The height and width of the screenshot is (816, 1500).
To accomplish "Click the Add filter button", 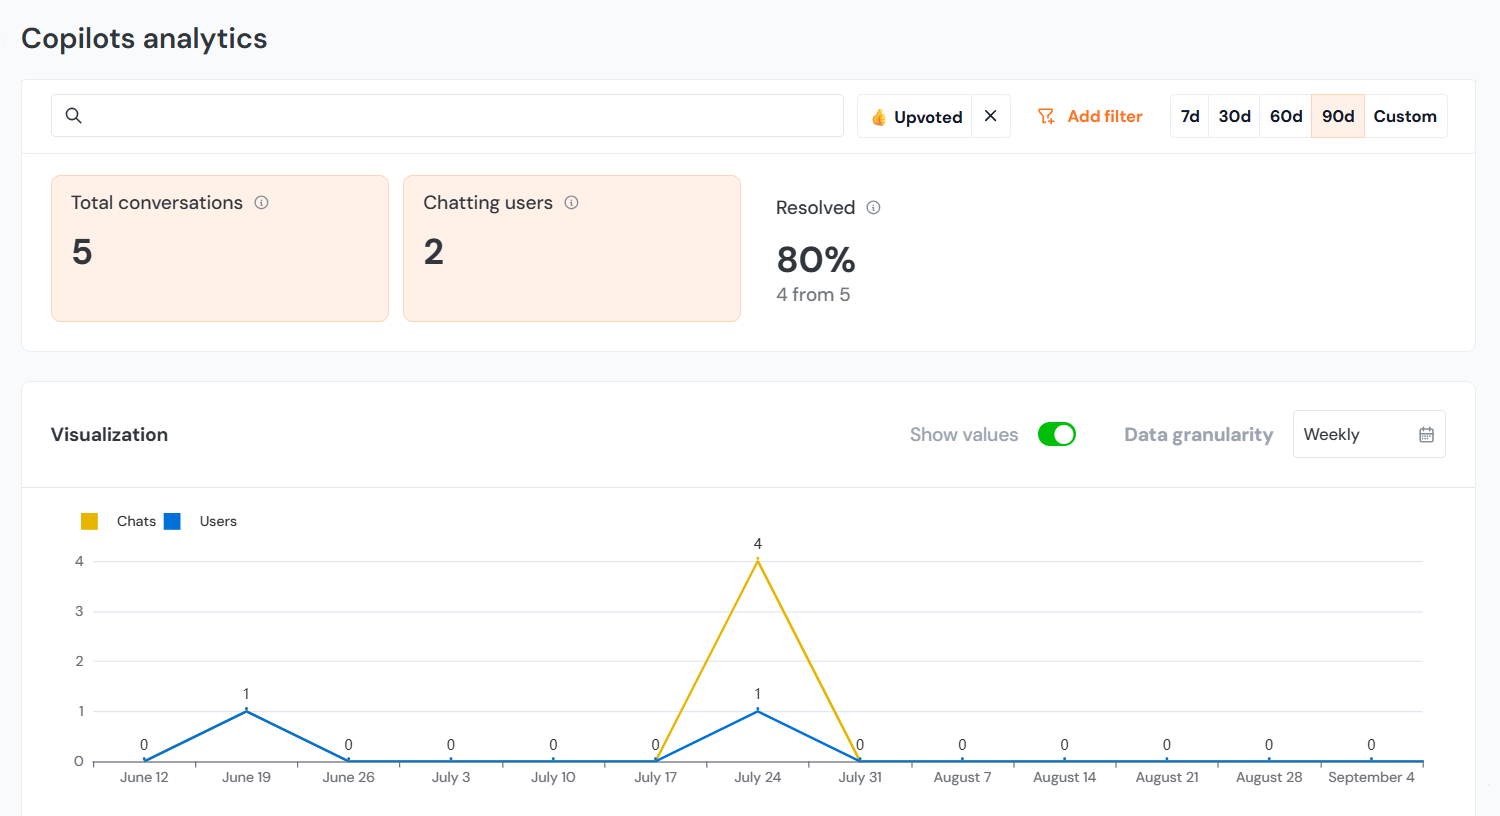I will [x=1103, y=117].
